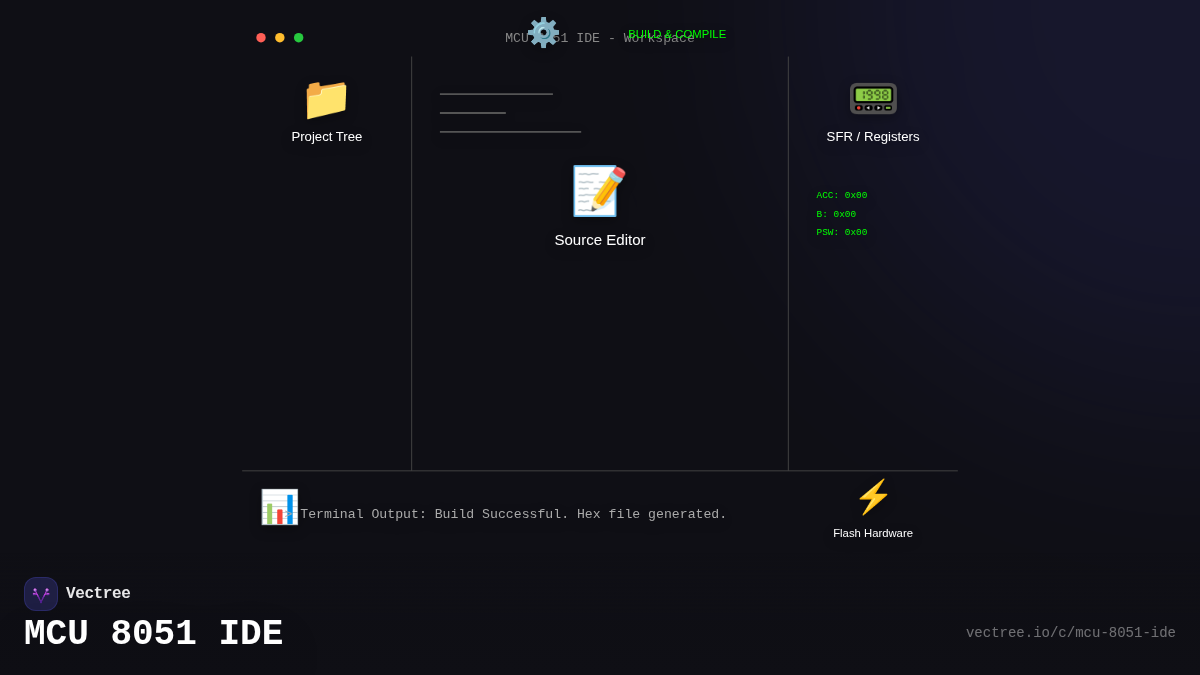
Task: Click the SFR / Registers panel label
Action: click(x=872, y=136)
